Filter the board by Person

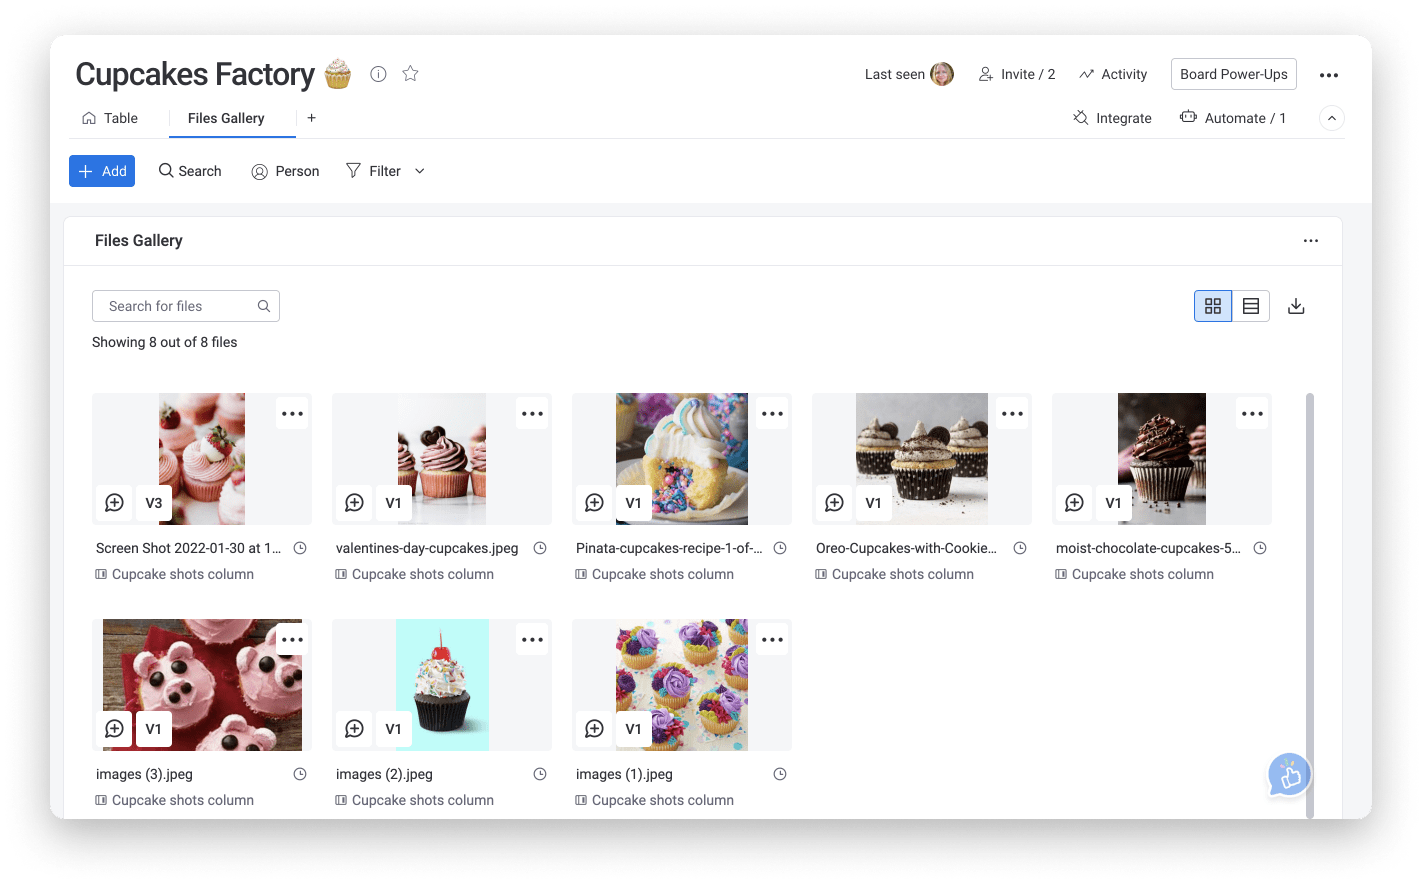[285, 170]
